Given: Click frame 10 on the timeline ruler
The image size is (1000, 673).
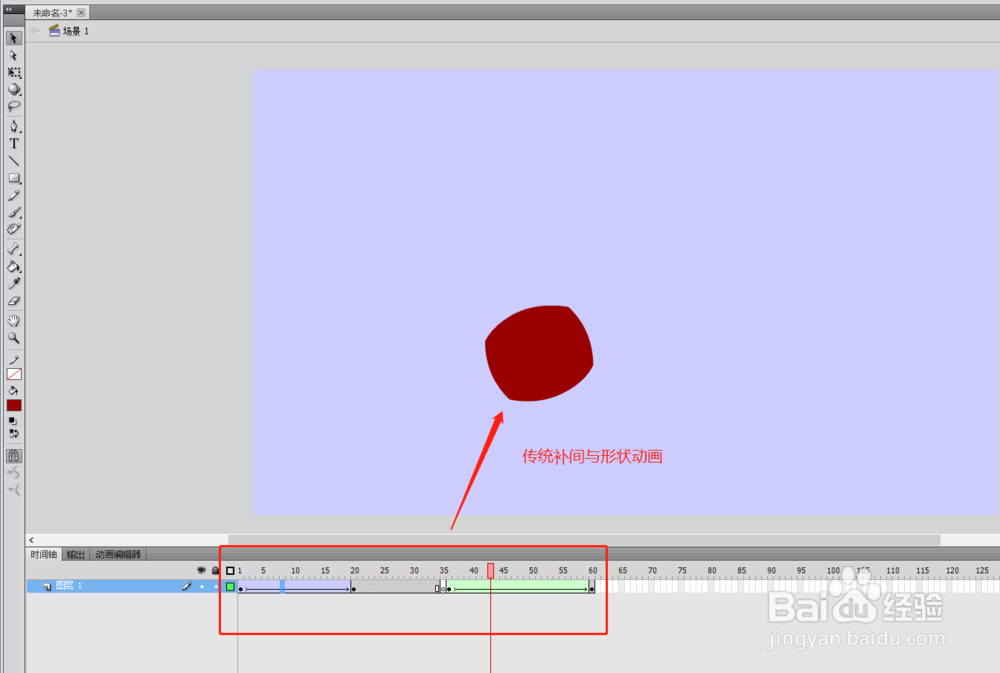Looking at the screenshot, I should pos(295,570).
